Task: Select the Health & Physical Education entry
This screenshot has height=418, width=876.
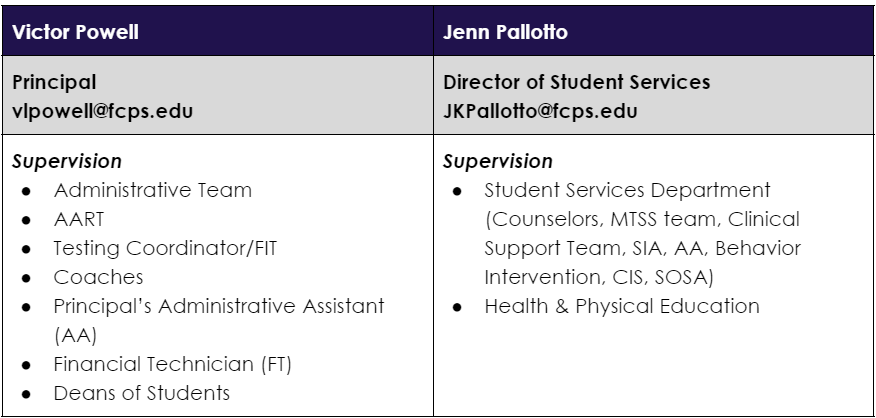Action: [x=622, y=305]
